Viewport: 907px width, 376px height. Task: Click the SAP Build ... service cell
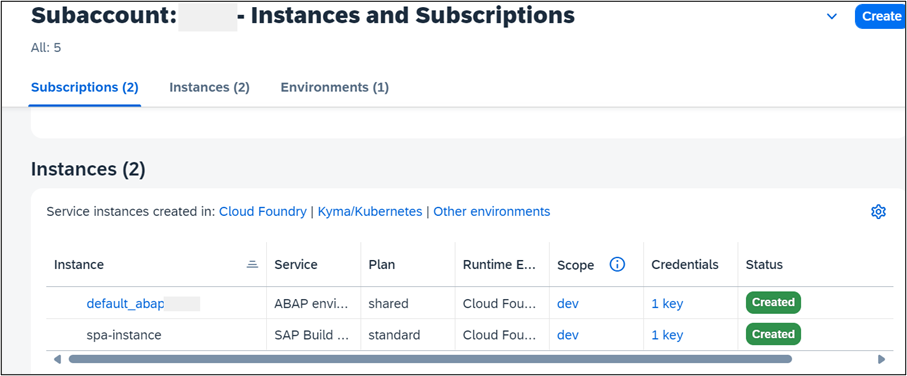311,335
